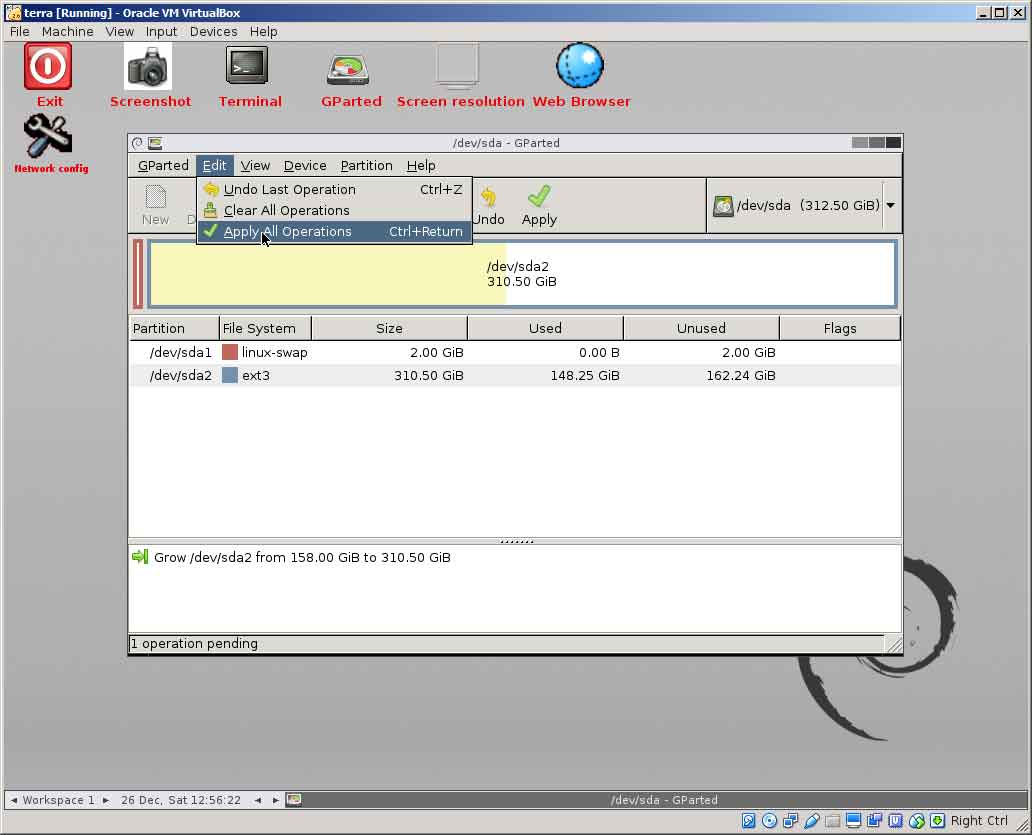Sort by the Flags column header
This screenshot has width=1032, height=835.
coord(840,328)
